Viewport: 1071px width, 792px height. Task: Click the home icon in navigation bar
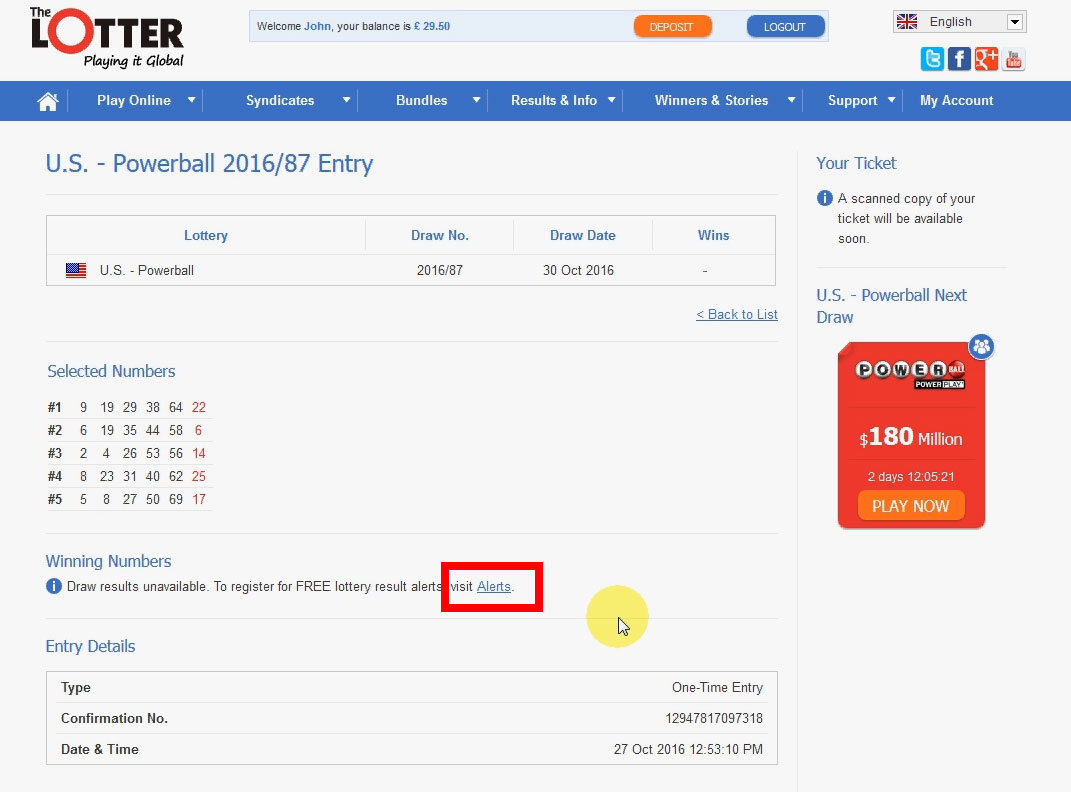tap(47, 101)
